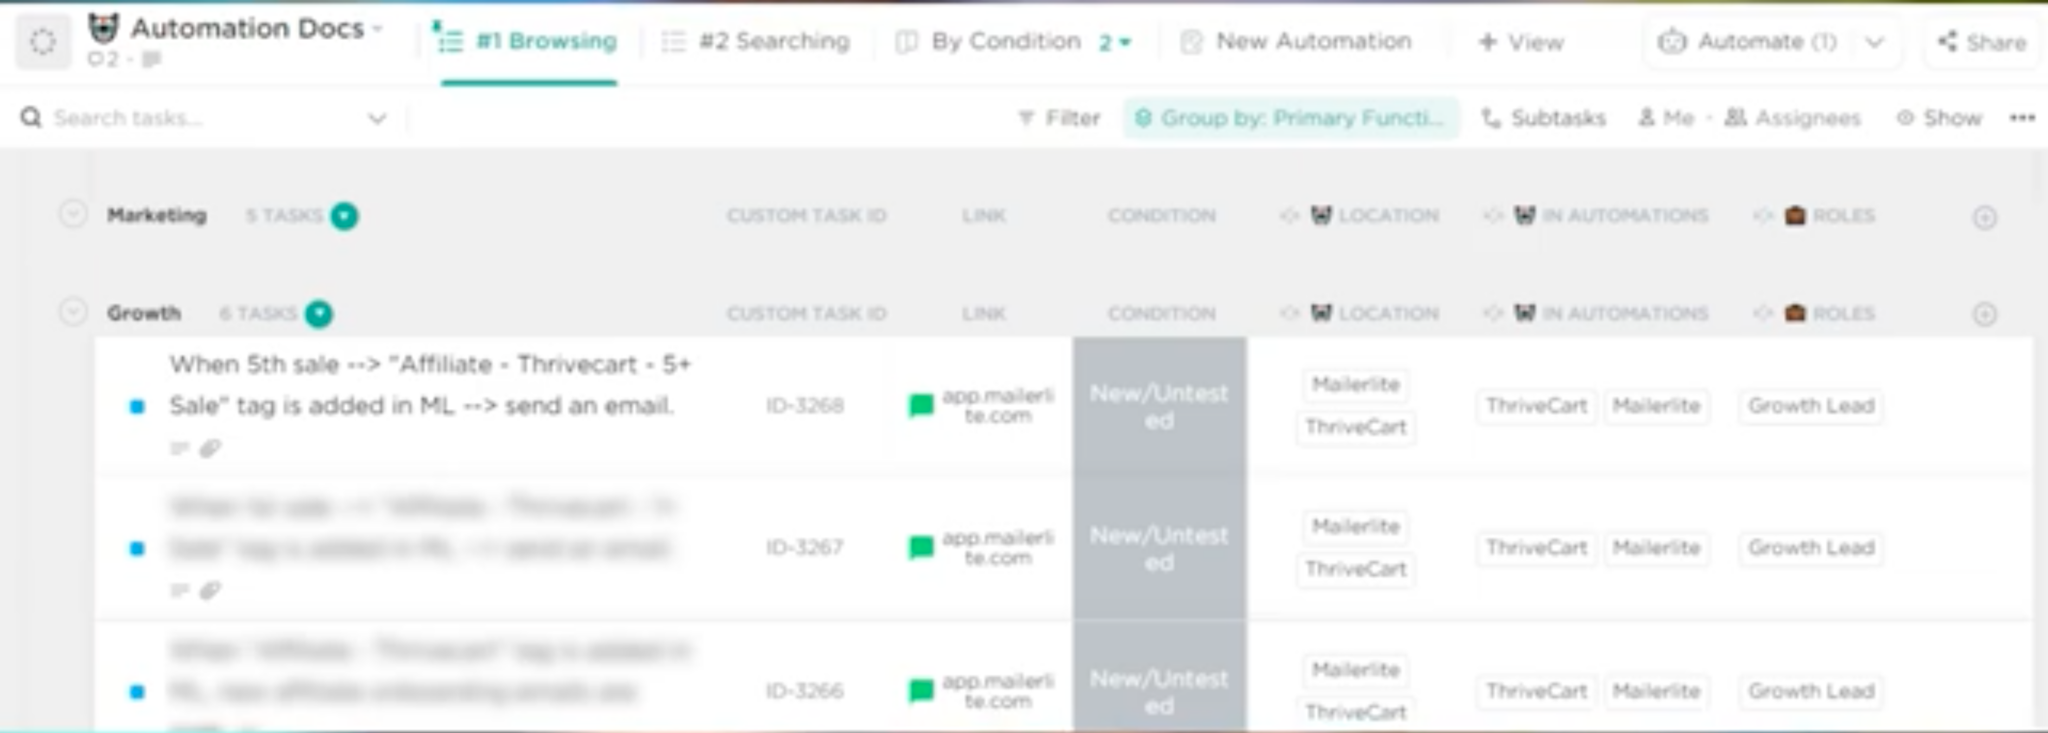2048x733 pixels.
Task: Click the blue status square of ID-3268 task
Action: (x=137, y=406)
